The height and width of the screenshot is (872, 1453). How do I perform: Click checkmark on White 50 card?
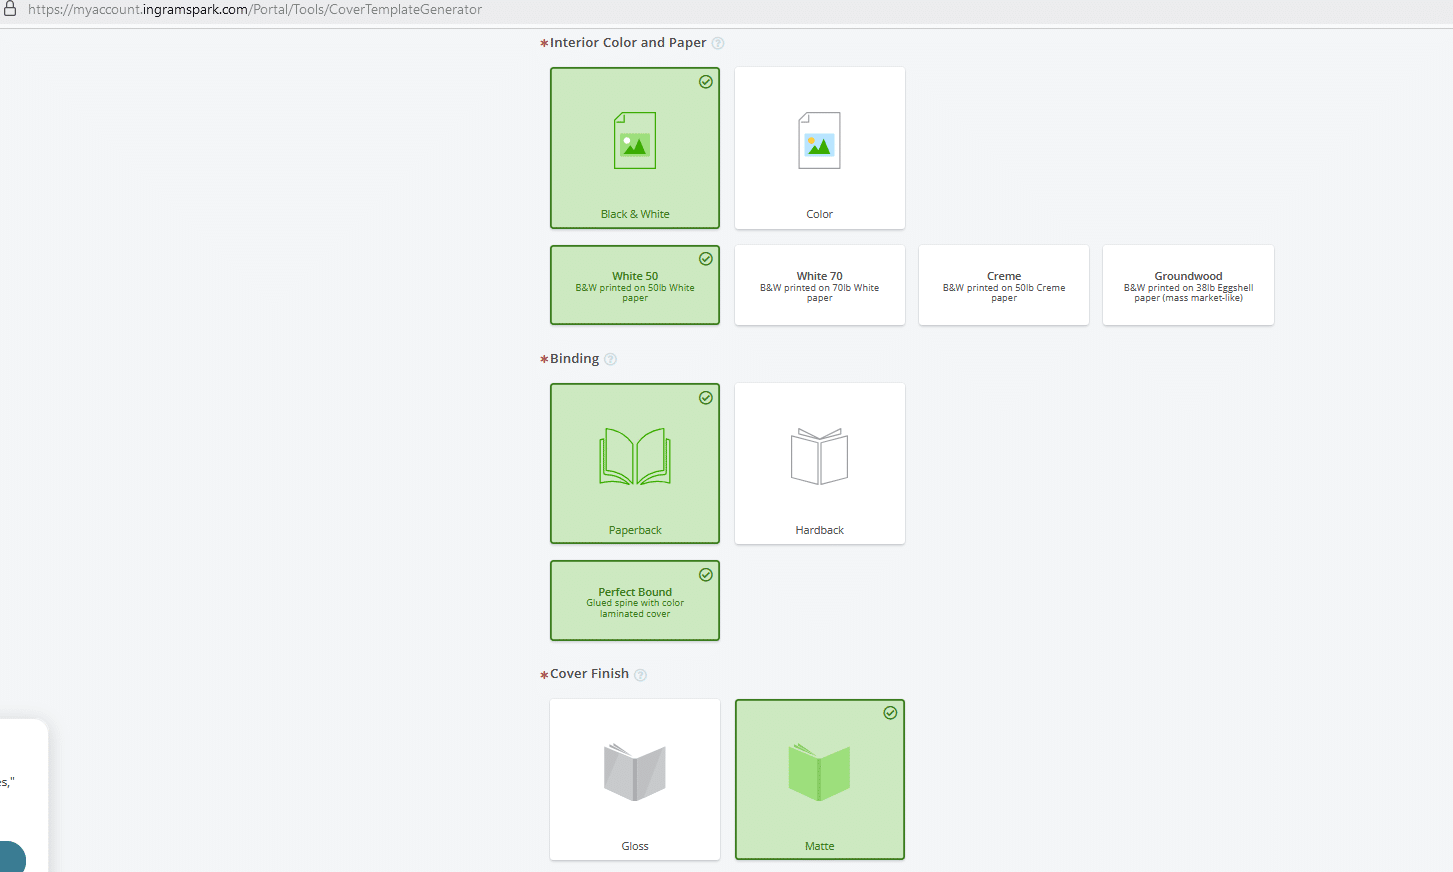(x=706, y=259)
